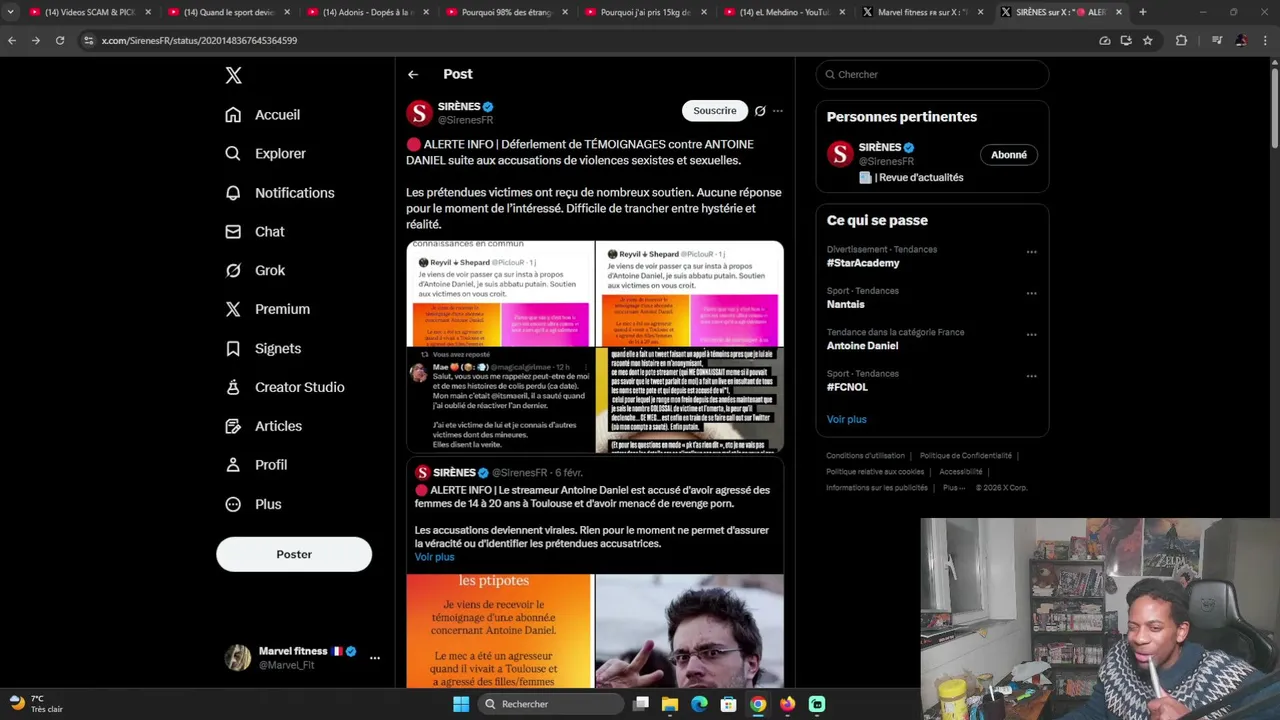The height and width of the screenshot is (720, 1280).
Task: Click the Abonné button for SIRÈNES
Action: click(1009, 155)
